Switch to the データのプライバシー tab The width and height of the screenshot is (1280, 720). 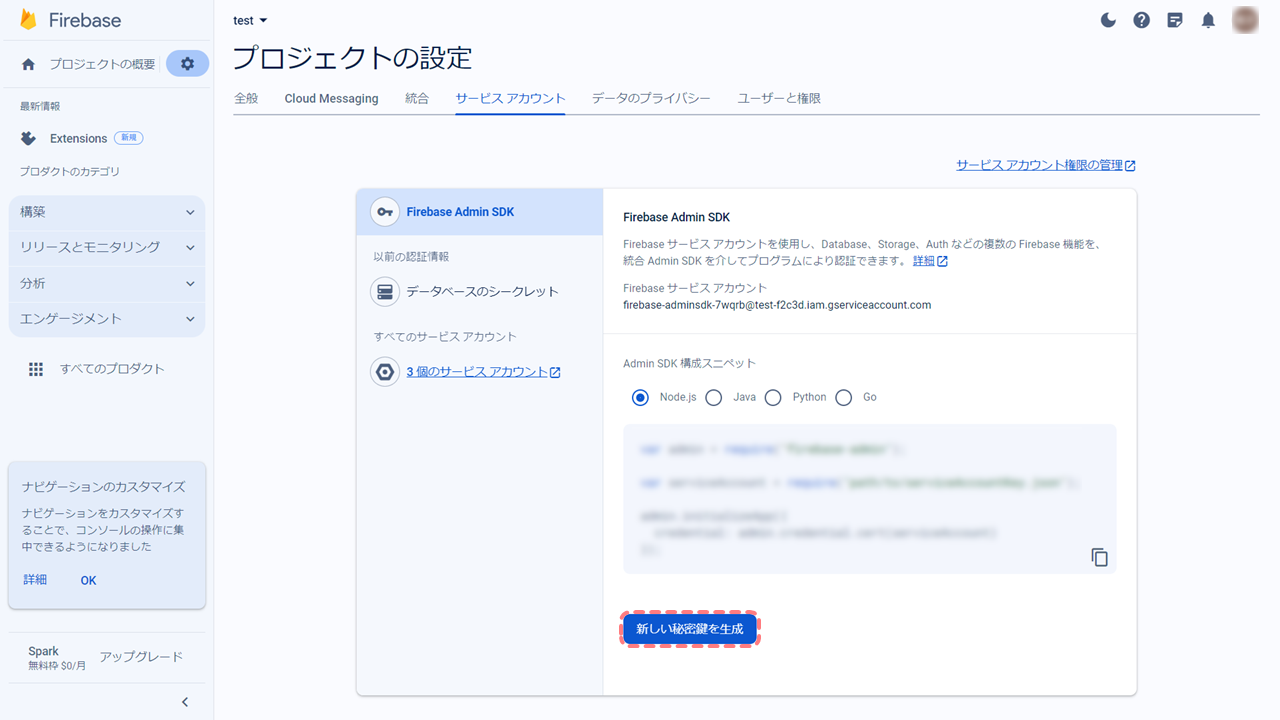coord(651,98)
